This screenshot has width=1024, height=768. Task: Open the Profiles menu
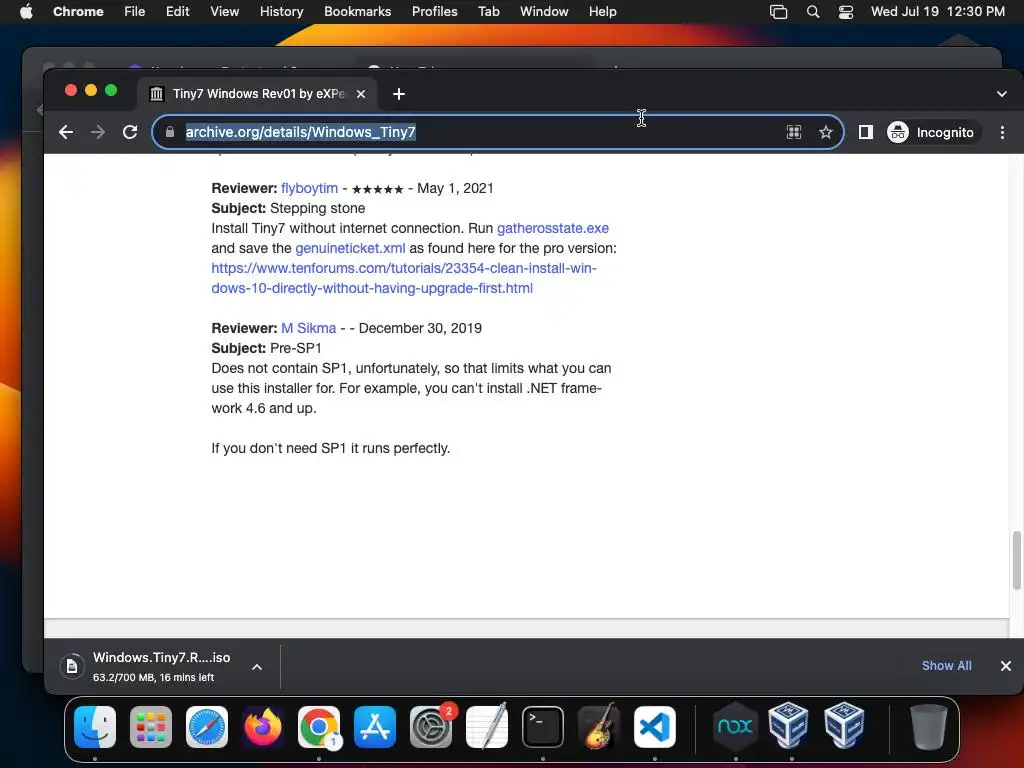(434, 12)
